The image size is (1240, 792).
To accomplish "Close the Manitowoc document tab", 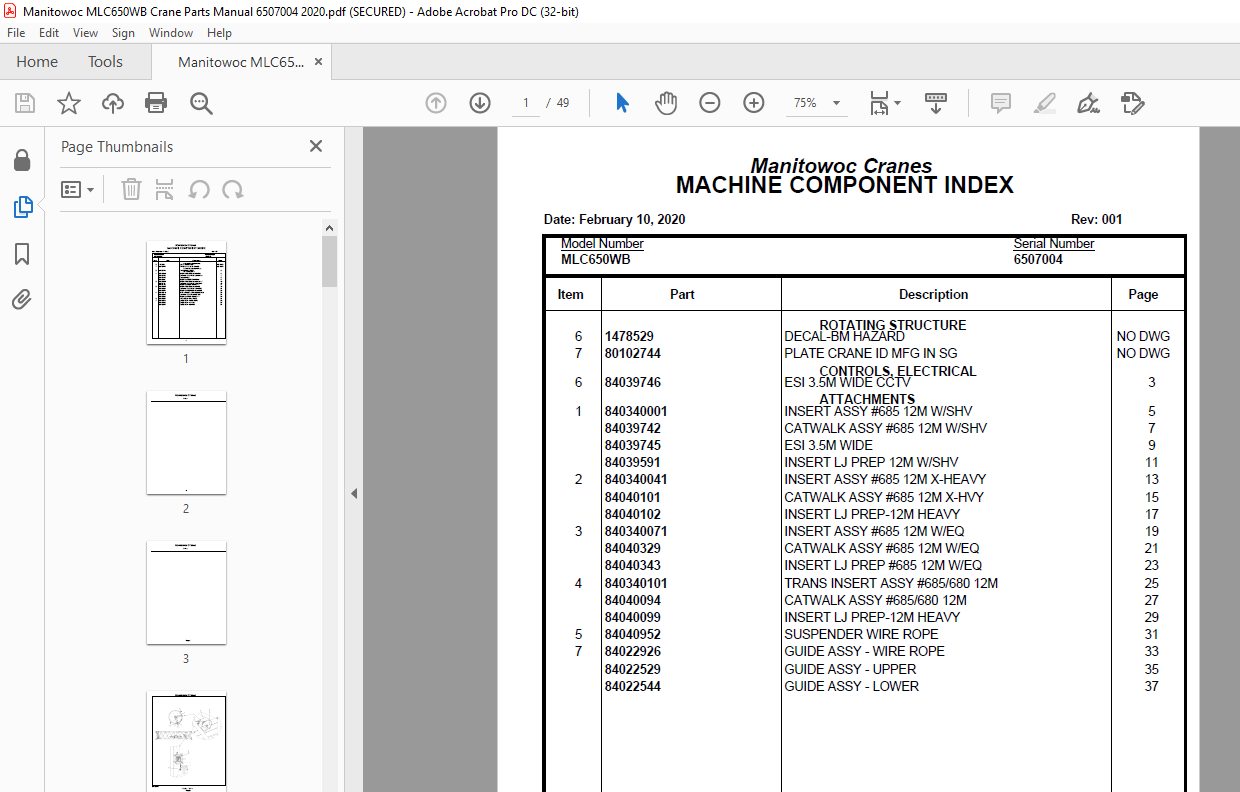I will coord(319,62).
